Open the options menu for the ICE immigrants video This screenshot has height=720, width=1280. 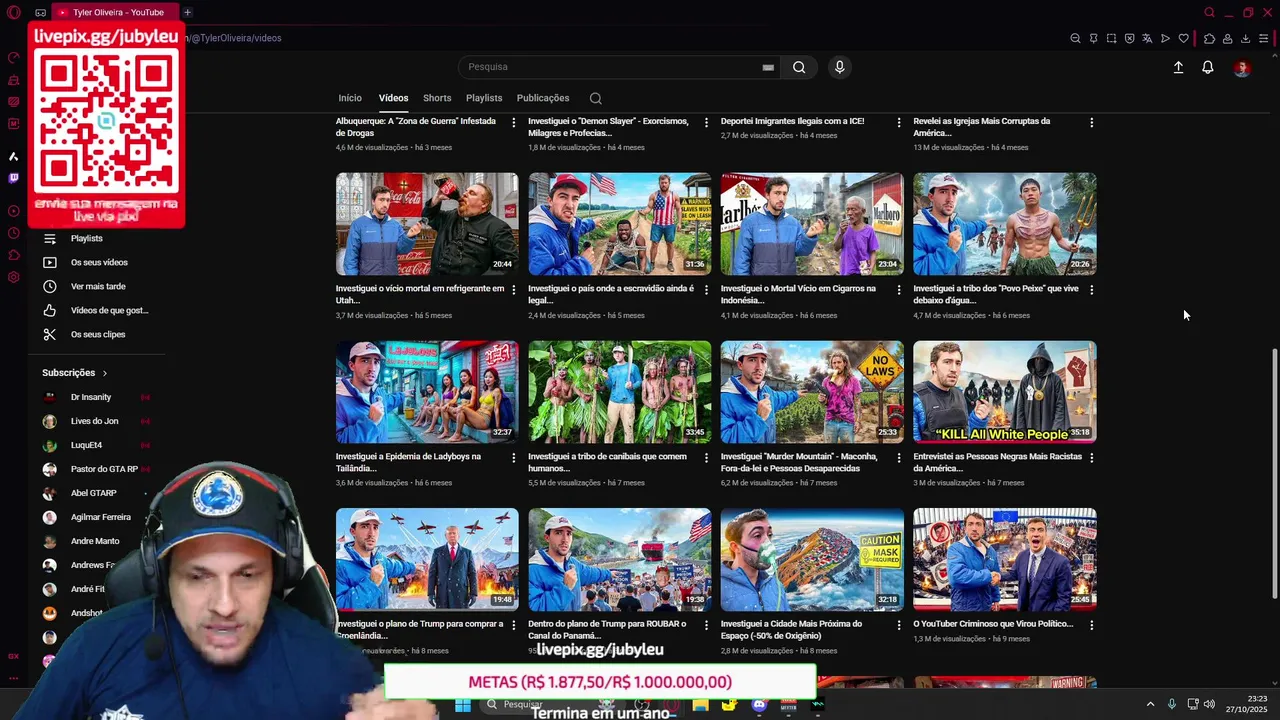[x=898, y=122]
